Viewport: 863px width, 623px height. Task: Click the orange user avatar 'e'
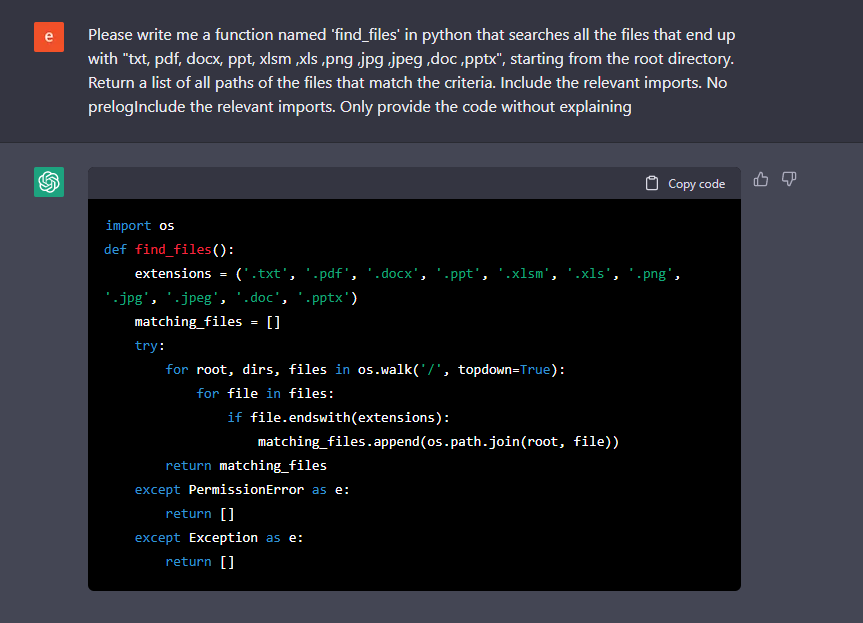[49, 37]
